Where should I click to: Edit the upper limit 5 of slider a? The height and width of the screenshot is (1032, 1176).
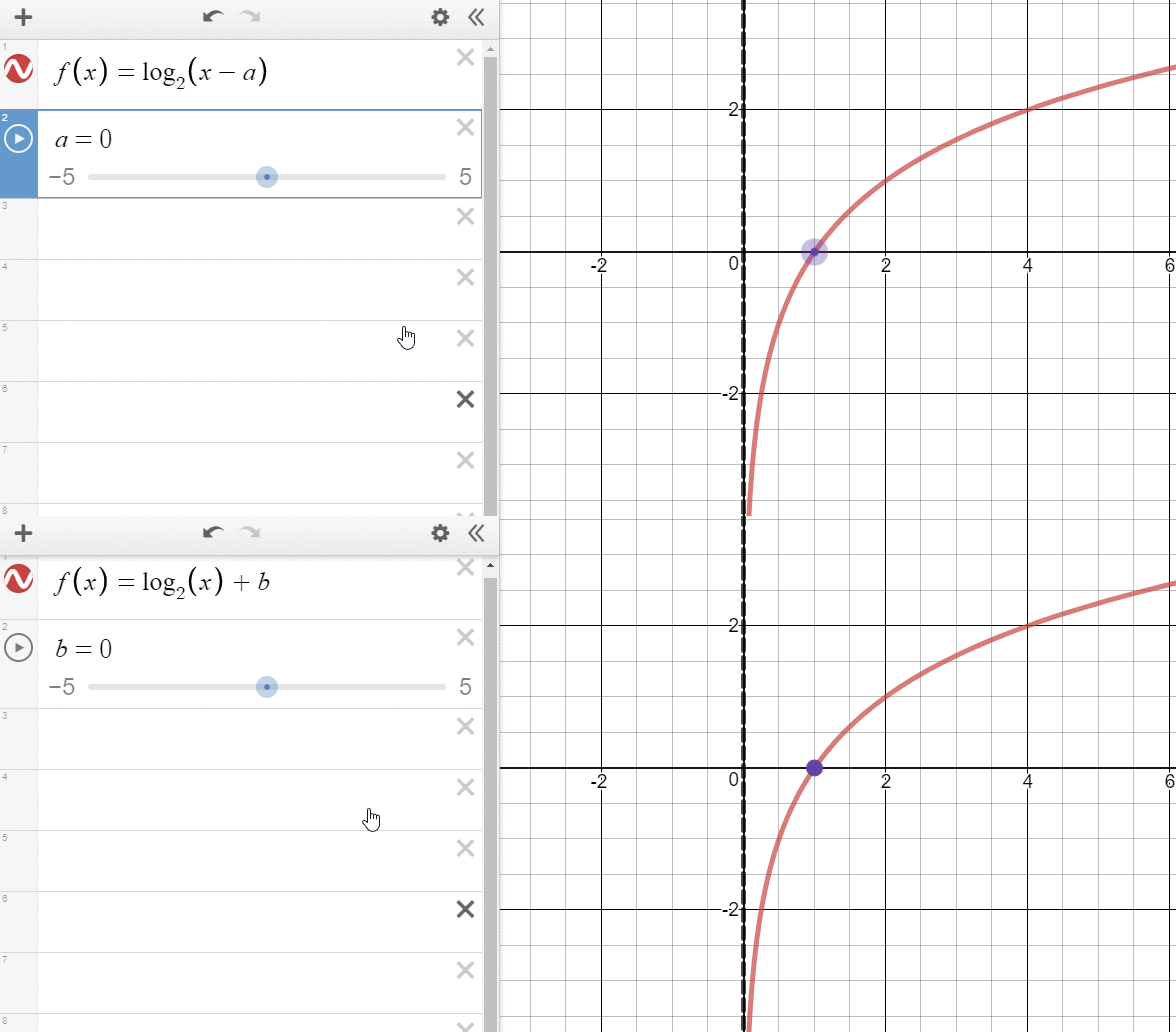[x=465, y=177]
